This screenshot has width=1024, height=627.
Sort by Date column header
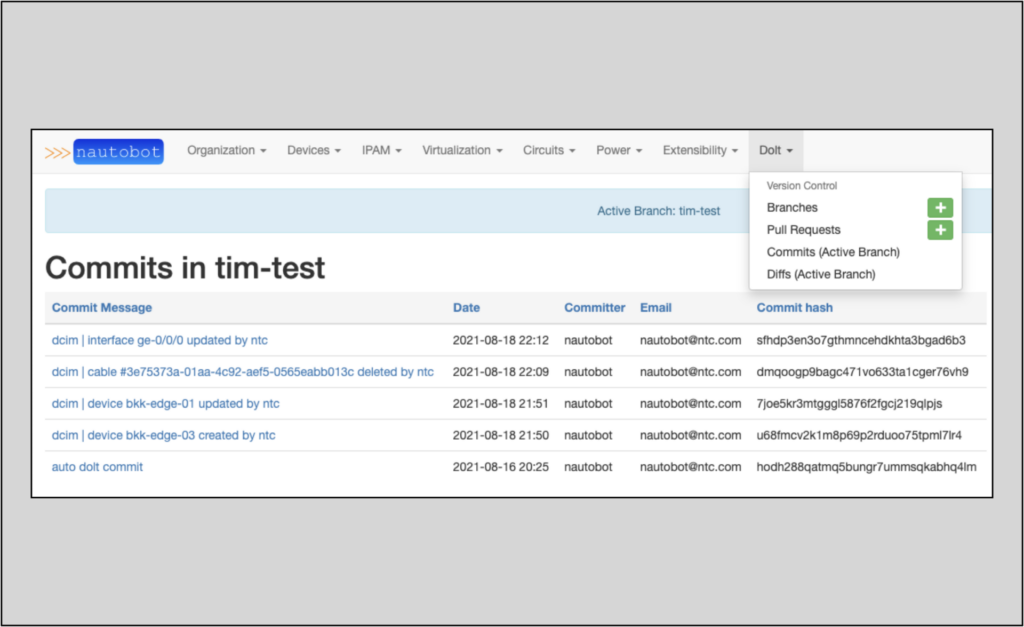(x=466, y=308)
